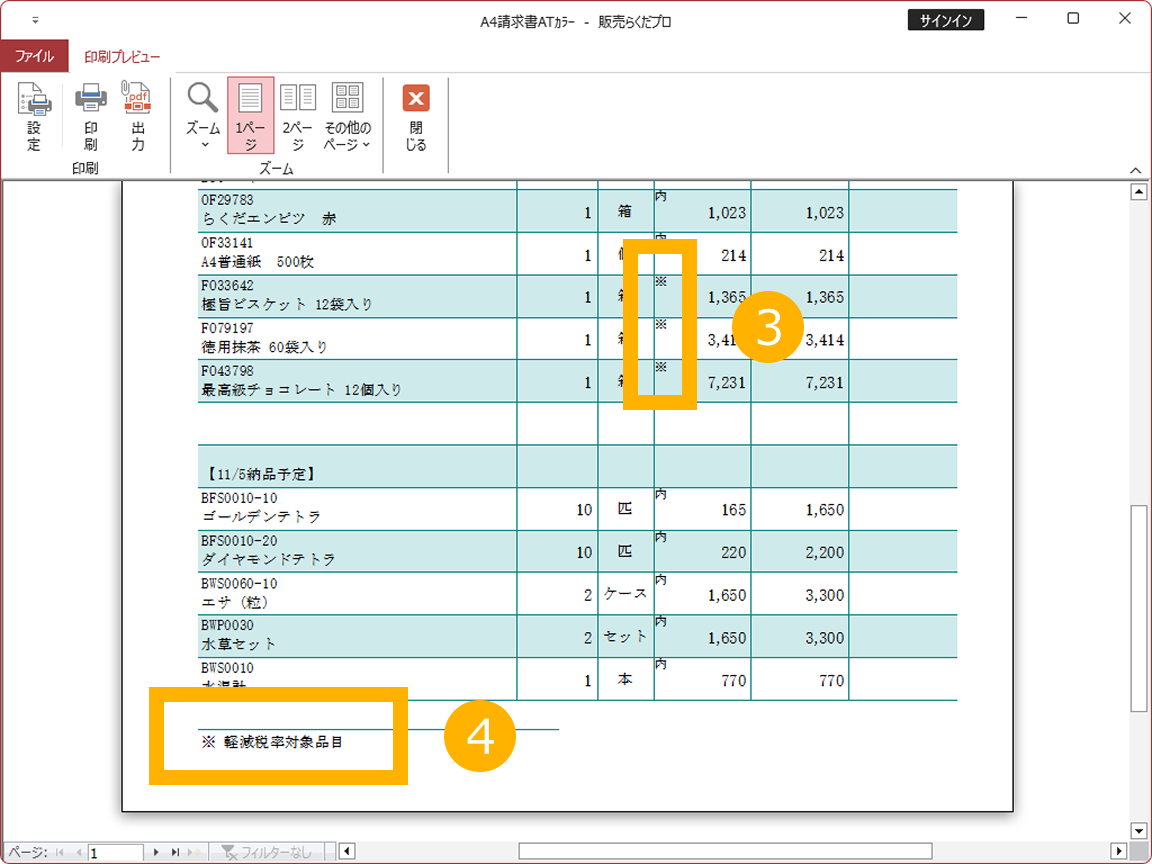Click the 出力 PDF export icon
The height and width of the screenshot is (864, 1152).
[137, 99]
